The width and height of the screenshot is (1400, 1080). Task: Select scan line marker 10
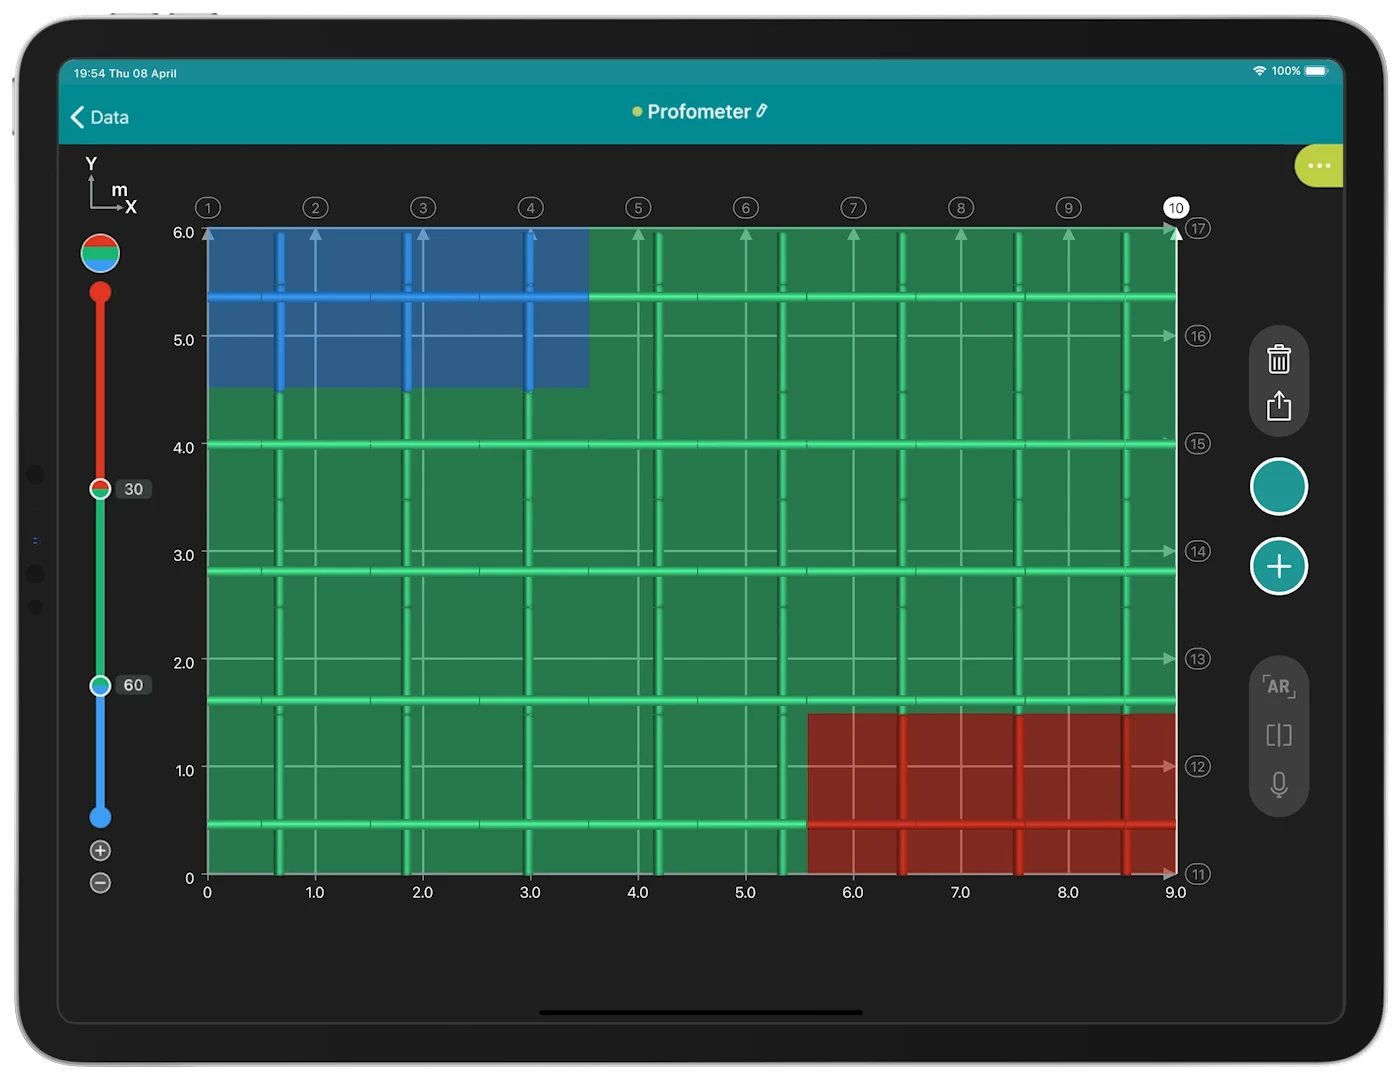pyautogui.click(x=1176, y=208)
